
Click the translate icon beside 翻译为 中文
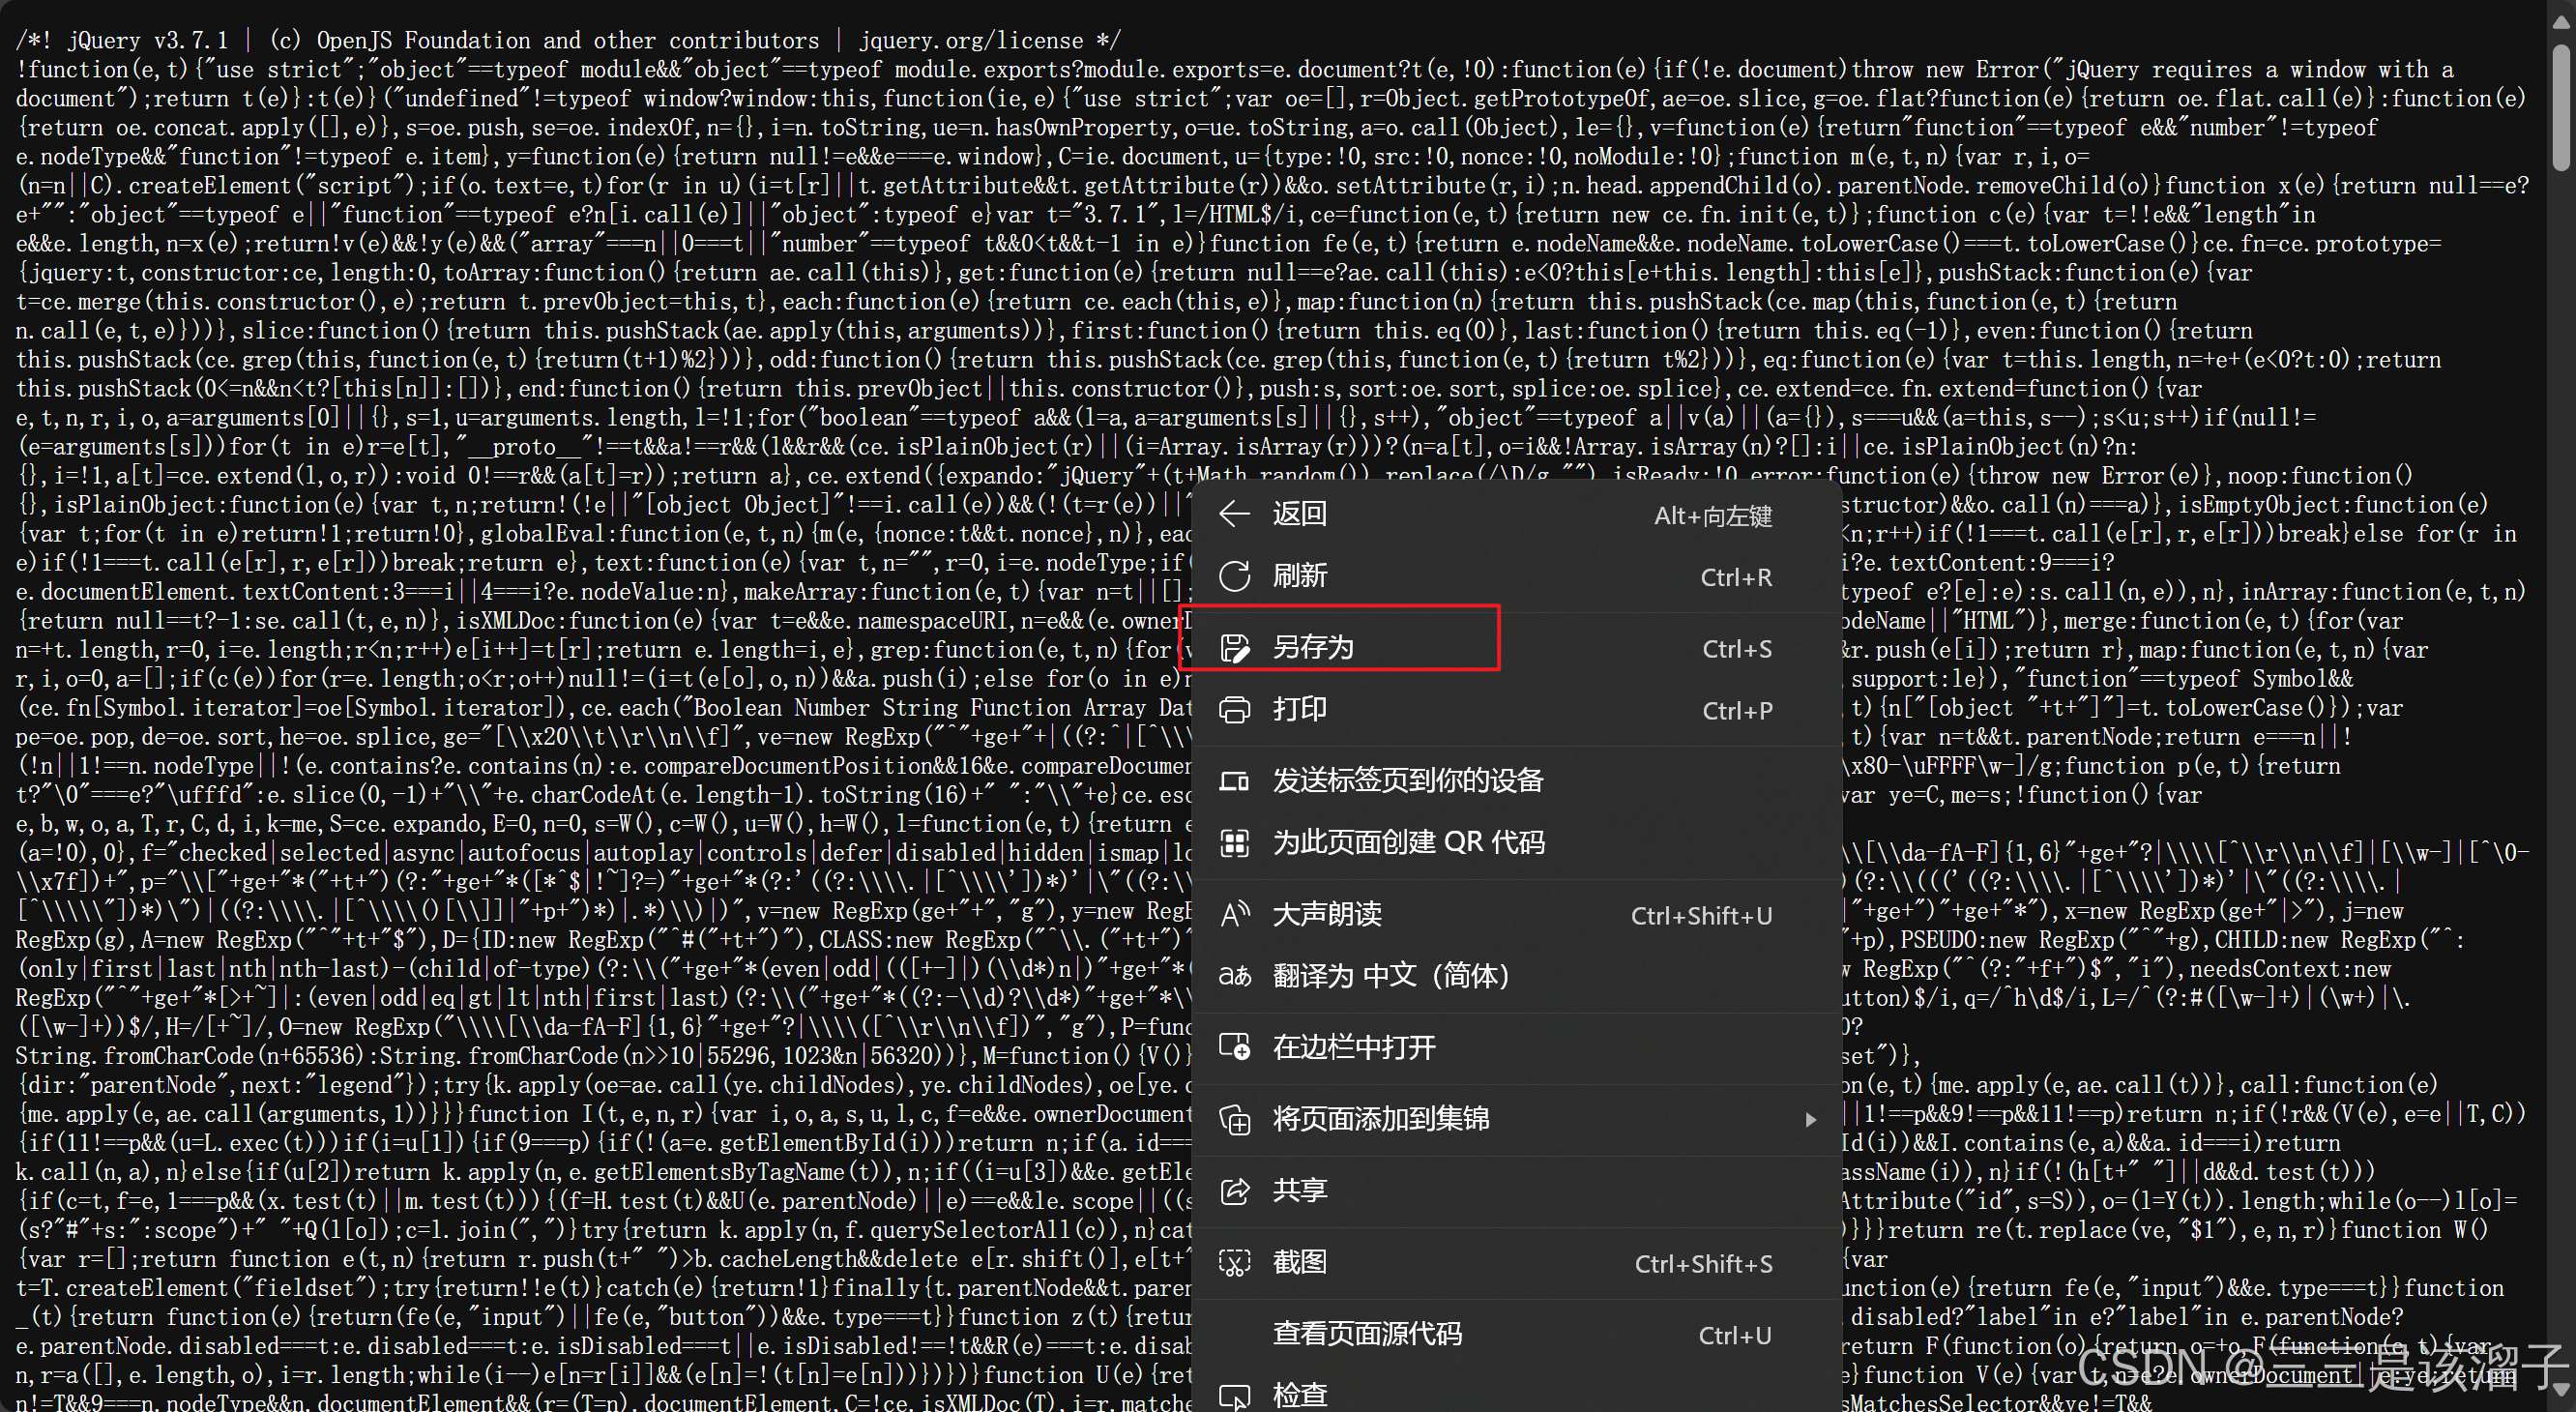(1235, 976)
